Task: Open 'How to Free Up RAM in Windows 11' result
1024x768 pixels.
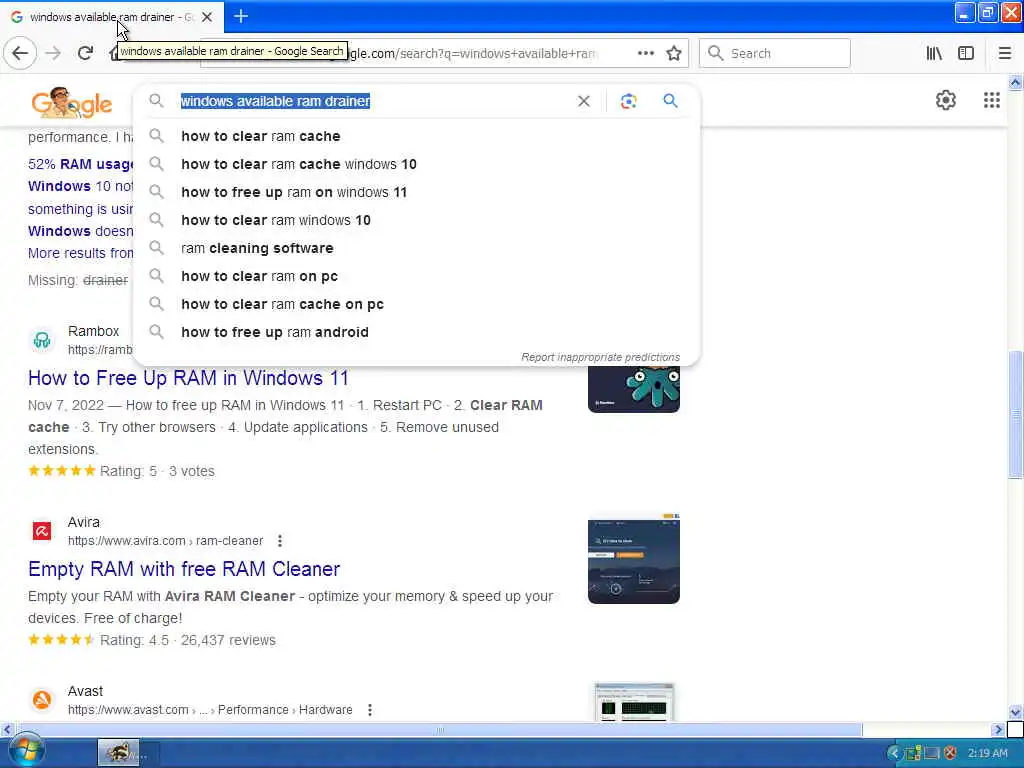Action: pos(188,378)
